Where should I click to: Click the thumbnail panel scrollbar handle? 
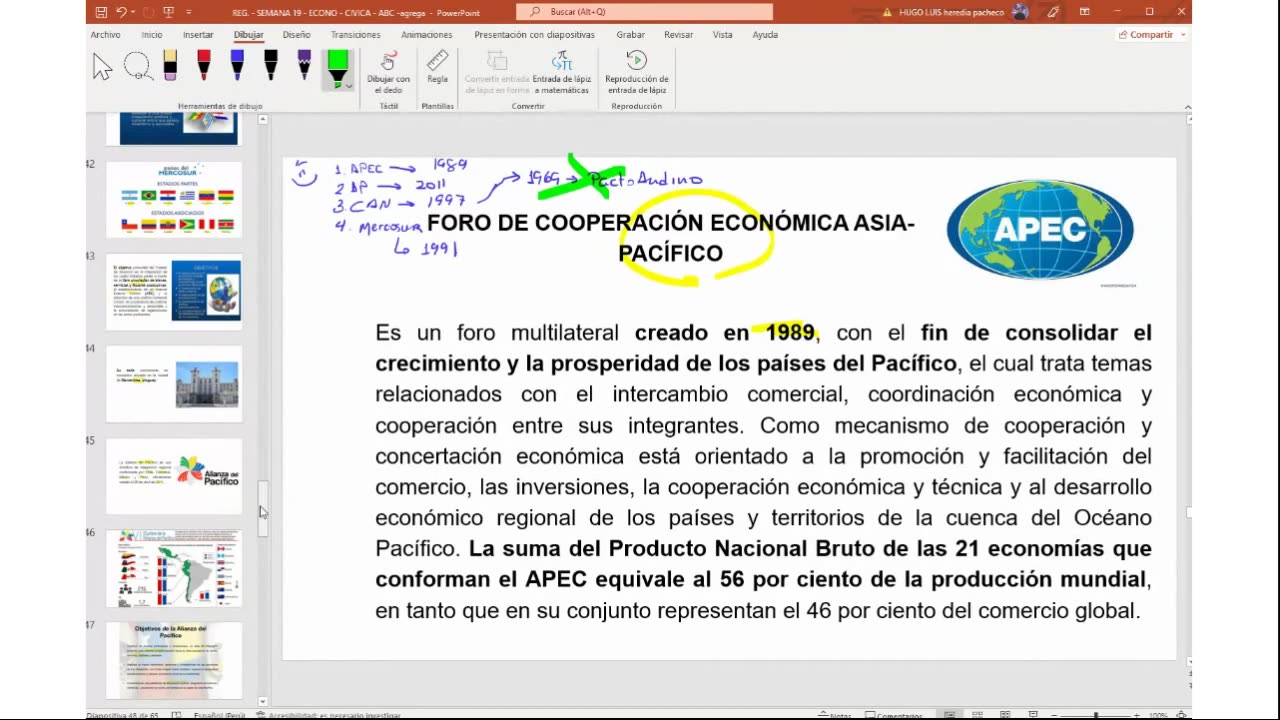point(263,509)
